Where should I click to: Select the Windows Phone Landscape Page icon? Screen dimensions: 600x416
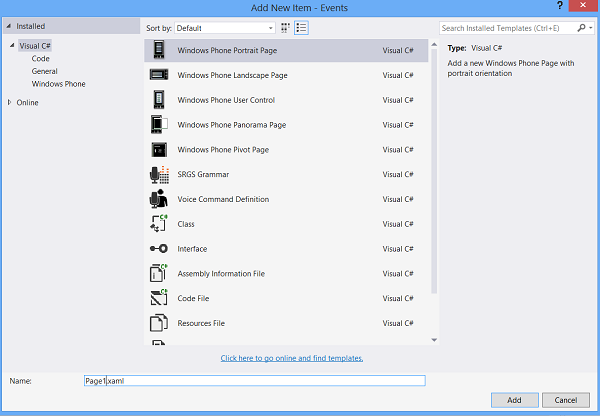[159, 75]
